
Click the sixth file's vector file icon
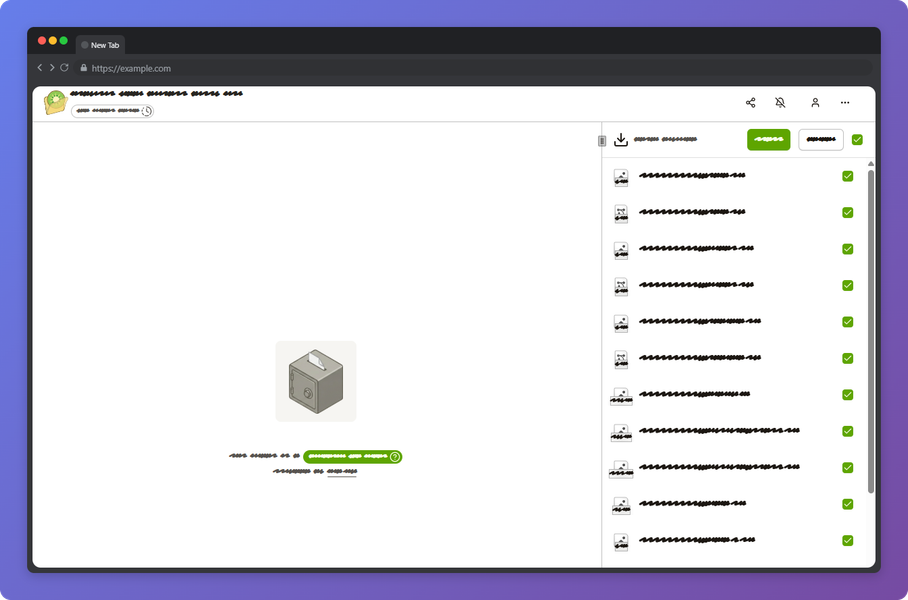click(x=621, y=360)
